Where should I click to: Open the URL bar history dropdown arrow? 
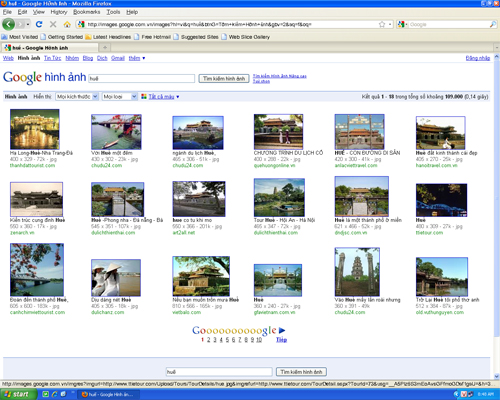pos(390,24)
